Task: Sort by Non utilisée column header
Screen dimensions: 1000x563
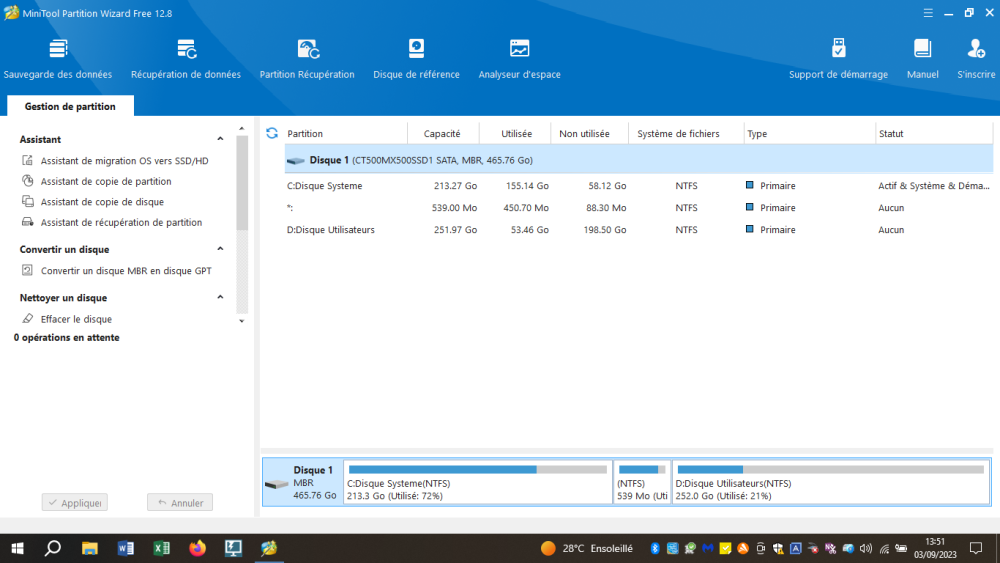Action: click(x=589, y=133)
